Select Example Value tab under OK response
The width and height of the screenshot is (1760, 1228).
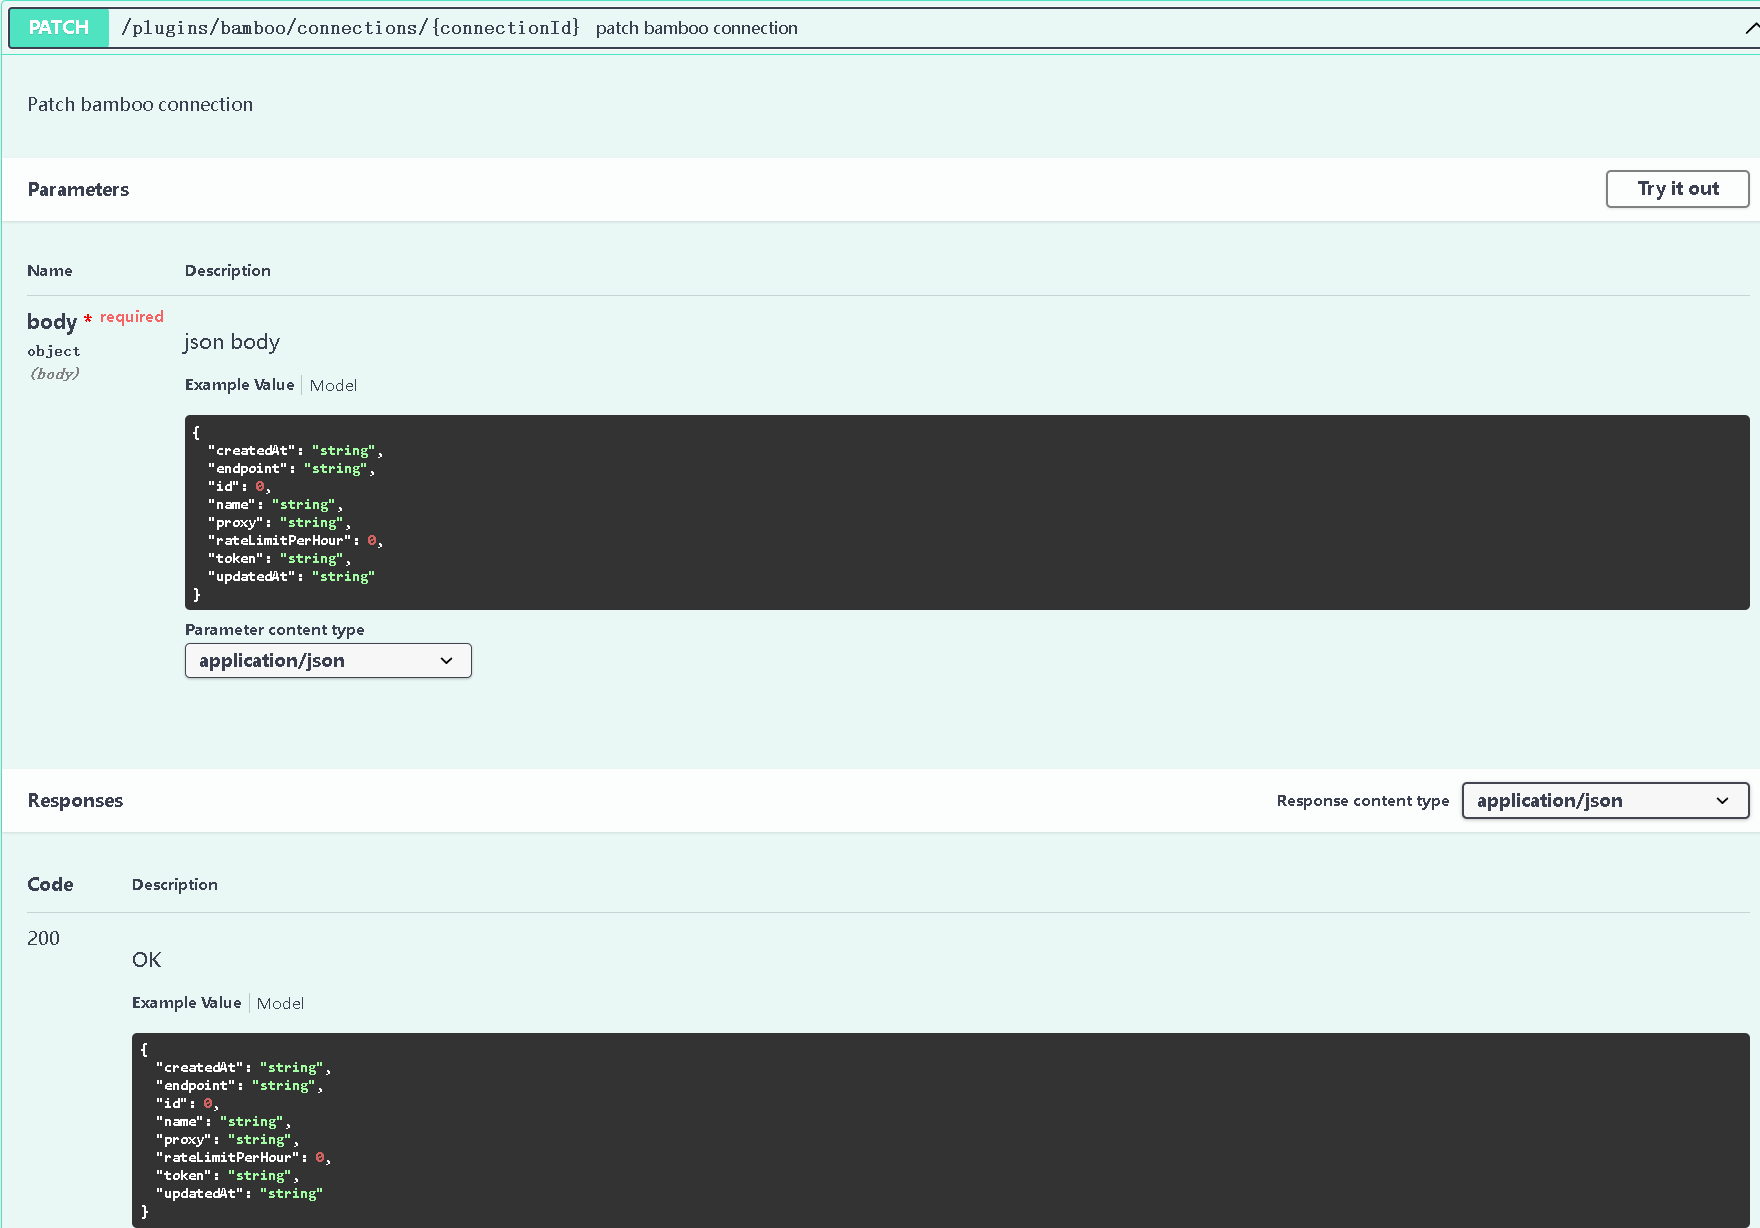187,1003
